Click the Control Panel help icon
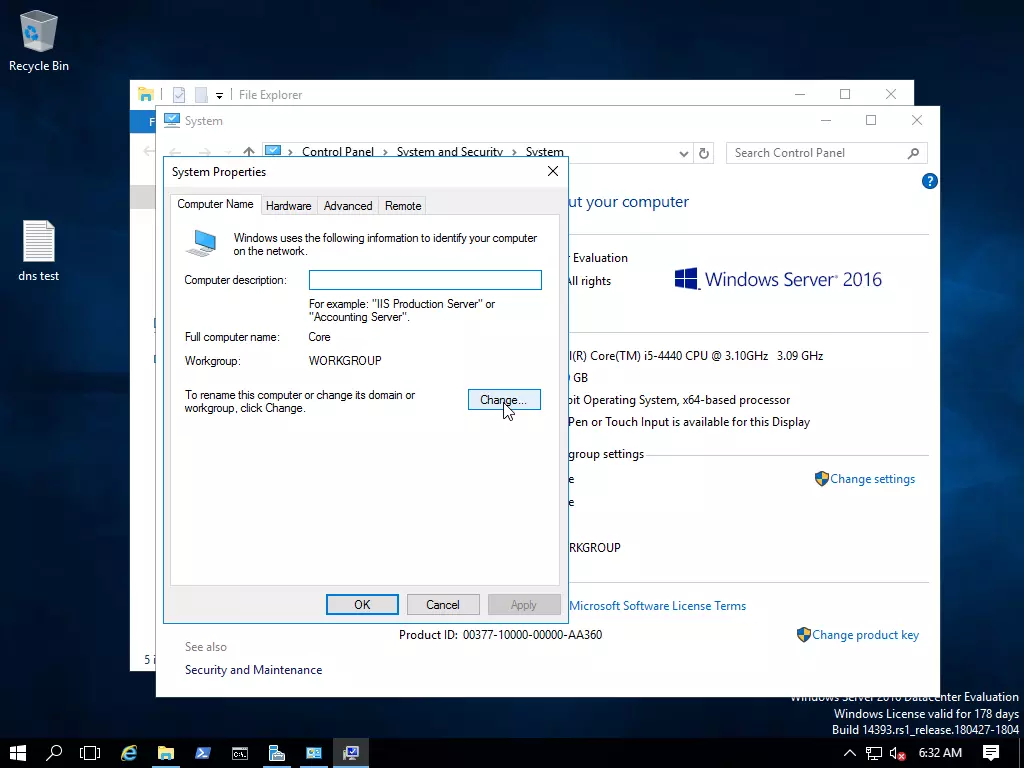 929,182
